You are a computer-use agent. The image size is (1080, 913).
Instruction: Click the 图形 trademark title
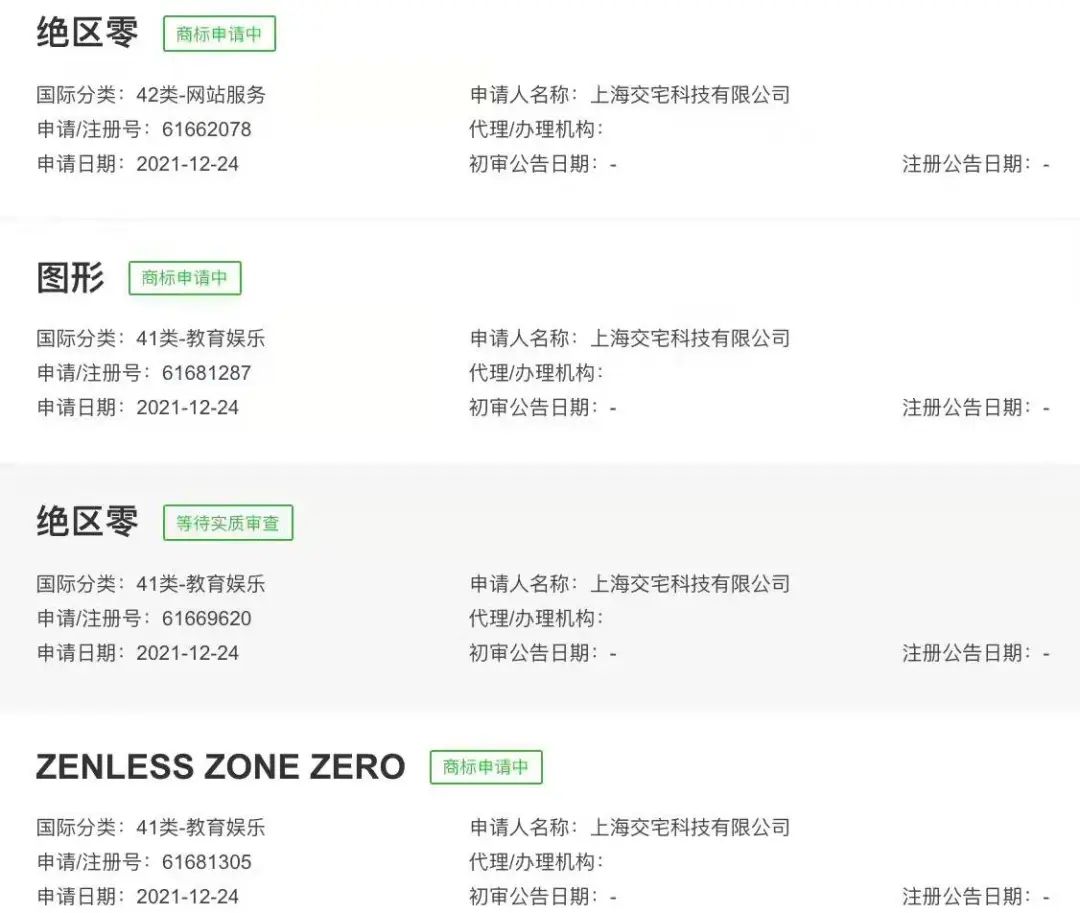(x=70, y=278)
